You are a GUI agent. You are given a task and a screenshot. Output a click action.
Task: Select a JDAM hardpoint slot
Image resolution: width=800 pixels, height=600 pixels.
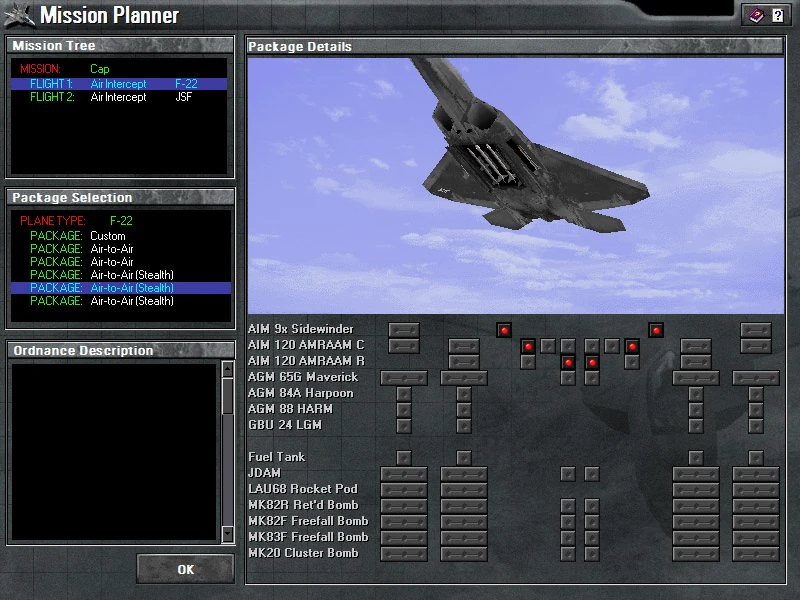[x=403, y=473]
